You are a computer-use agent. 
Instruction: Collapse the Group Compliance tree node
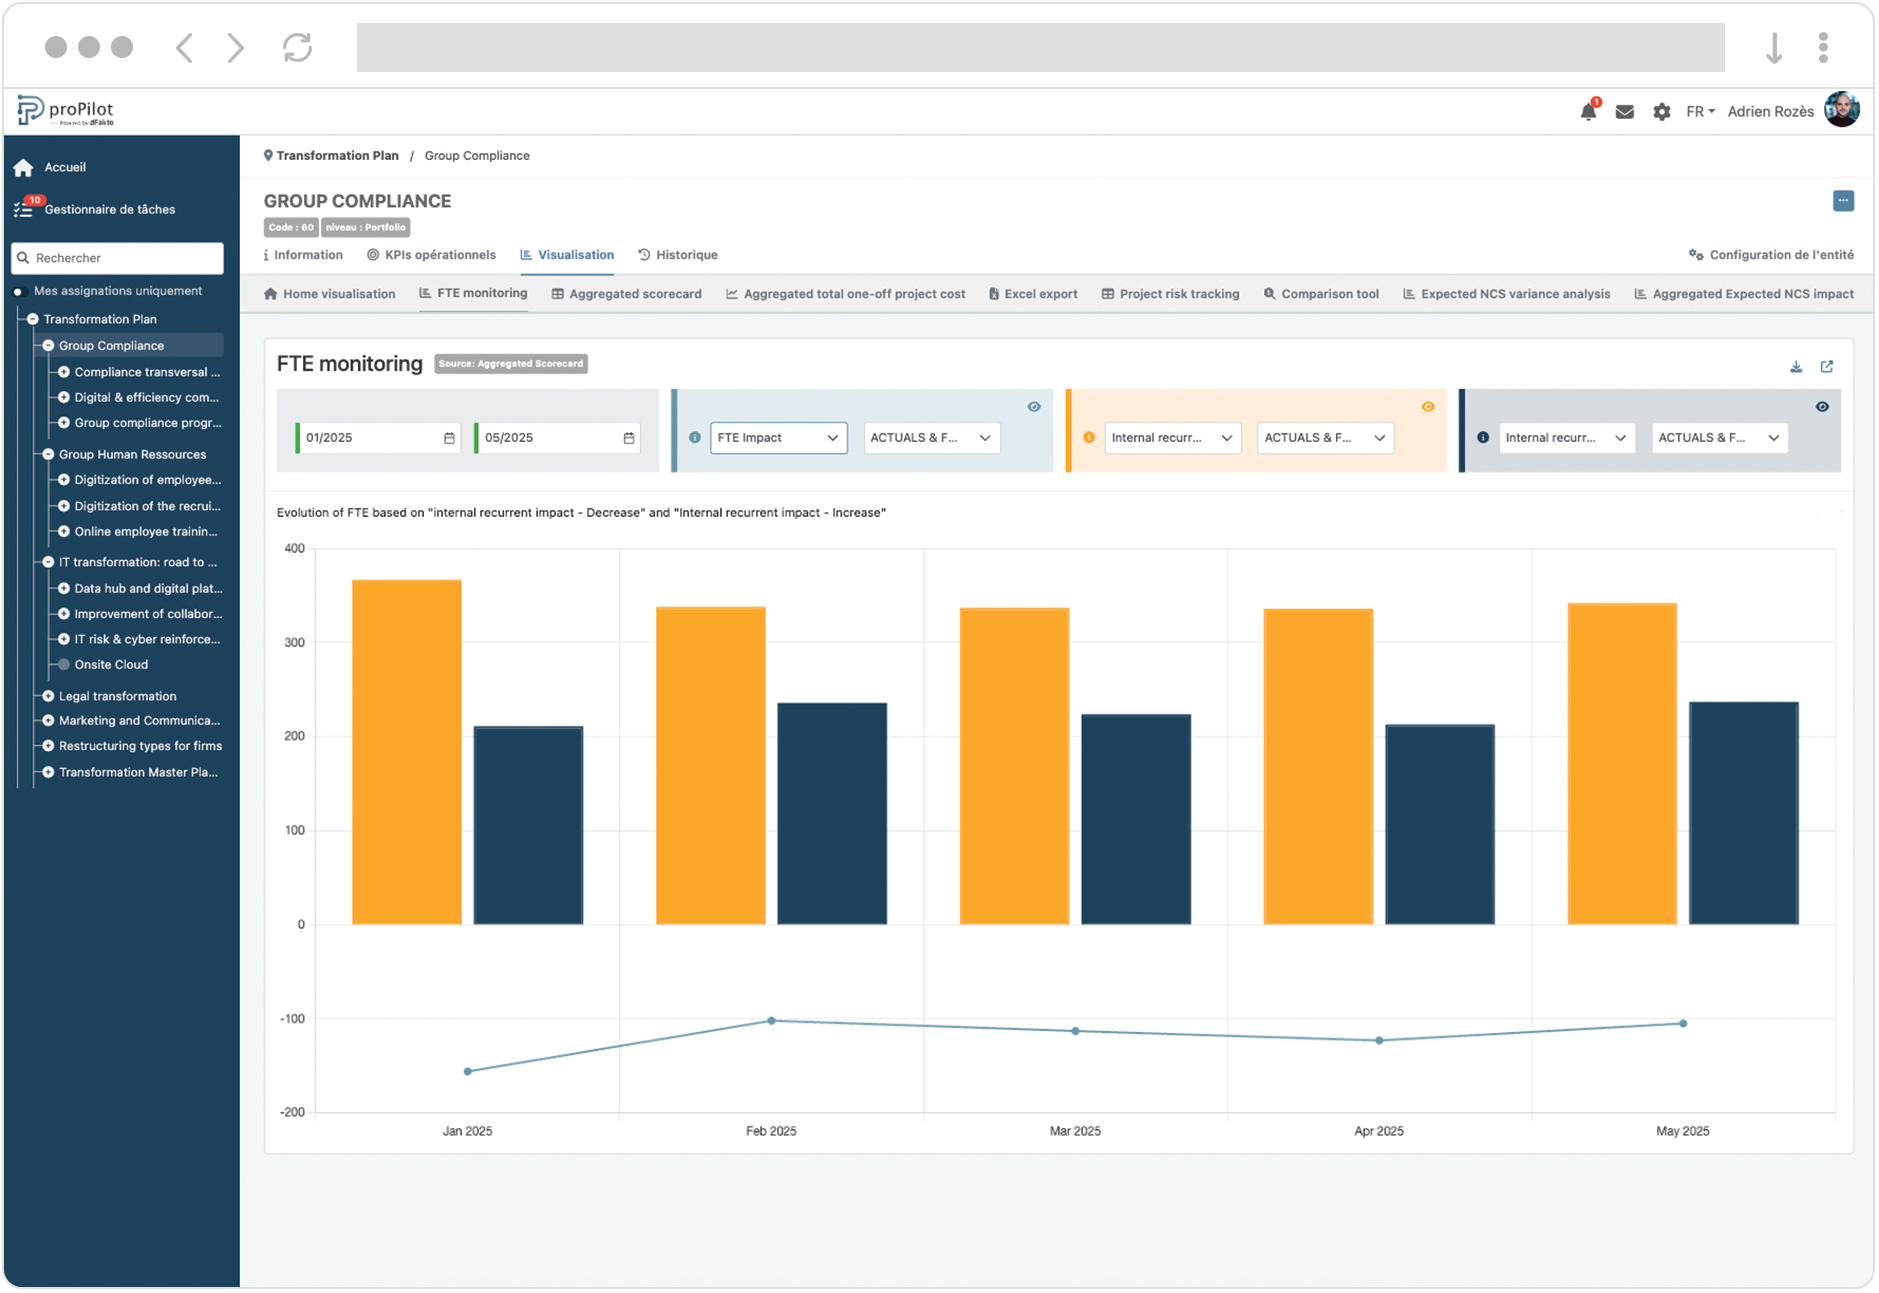[48, 346]
